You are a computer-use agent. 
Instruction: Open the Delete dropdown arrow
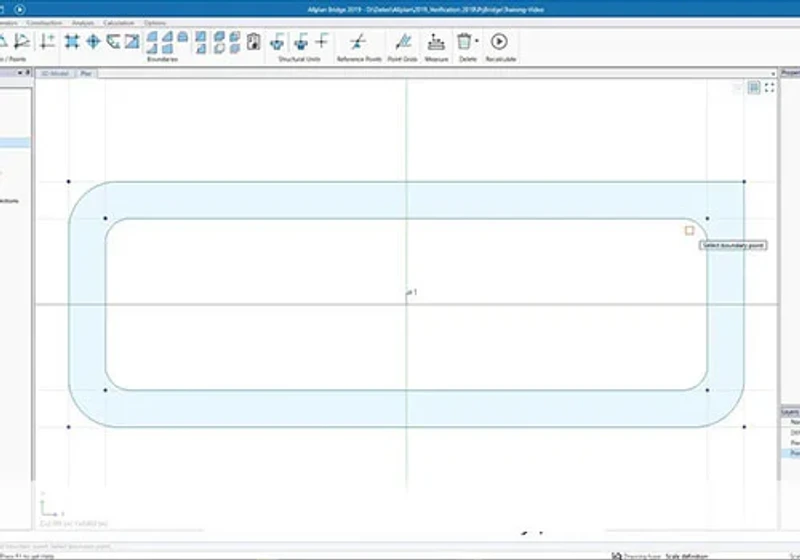477,41
